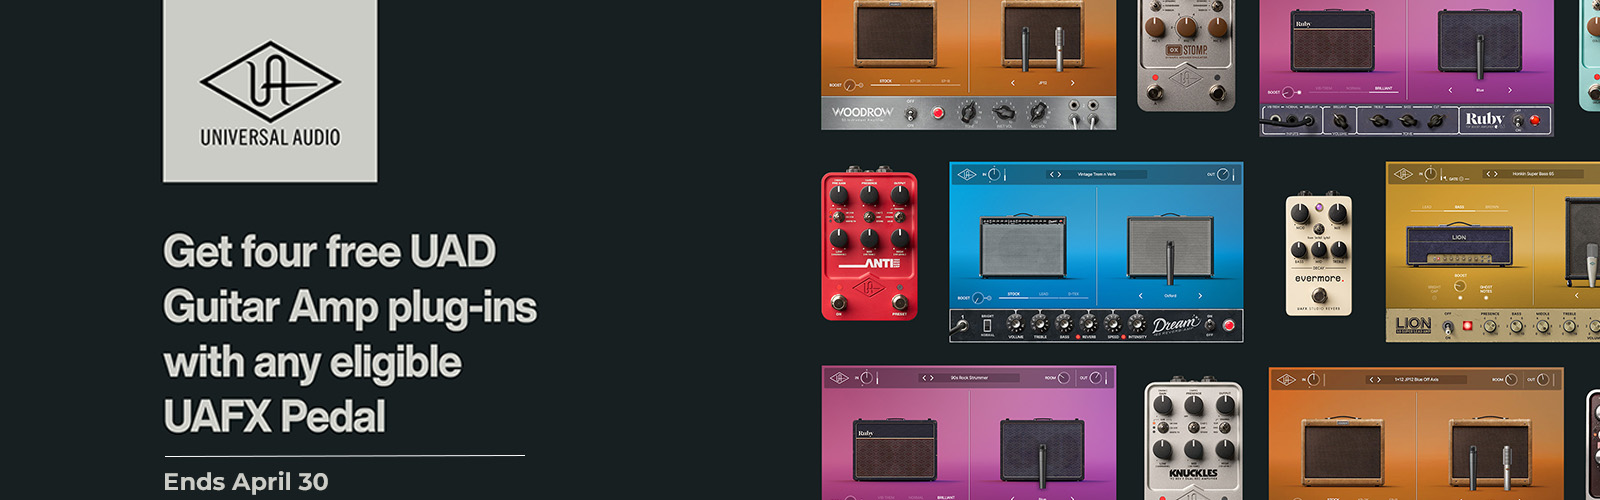The width and height of the screenshot is (1600, 500).
Task: Click the Lion amp head image
Action: (x=1459, y=244)
